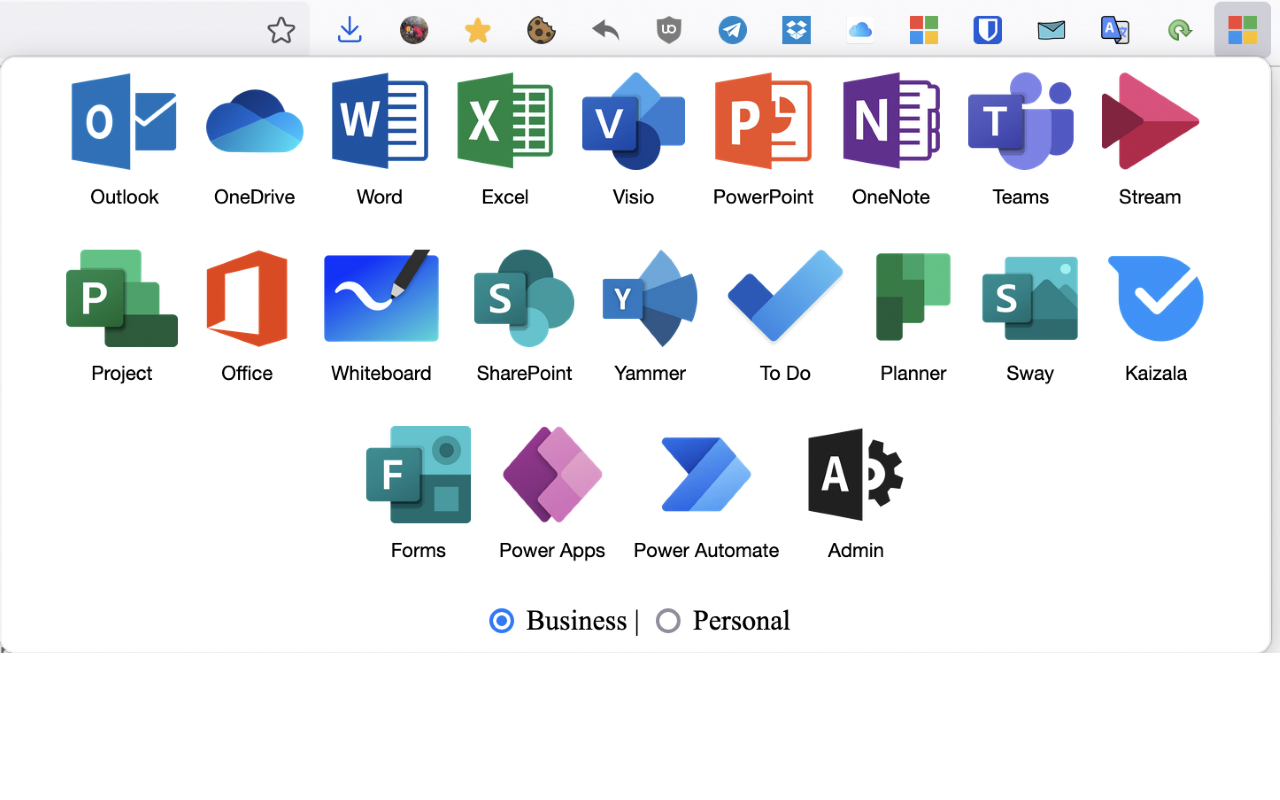Open the Admin center

tap(855, 474)
